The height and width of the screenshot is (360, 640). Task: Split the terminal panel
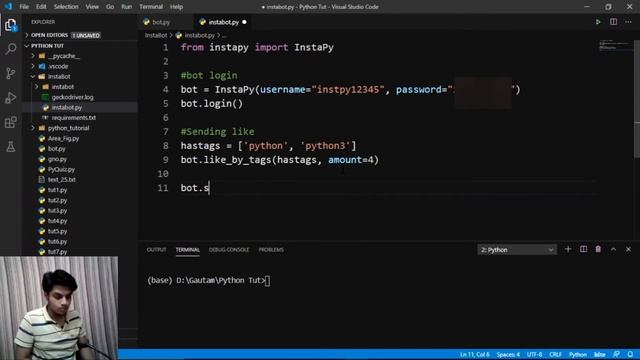tap(583, 249)
